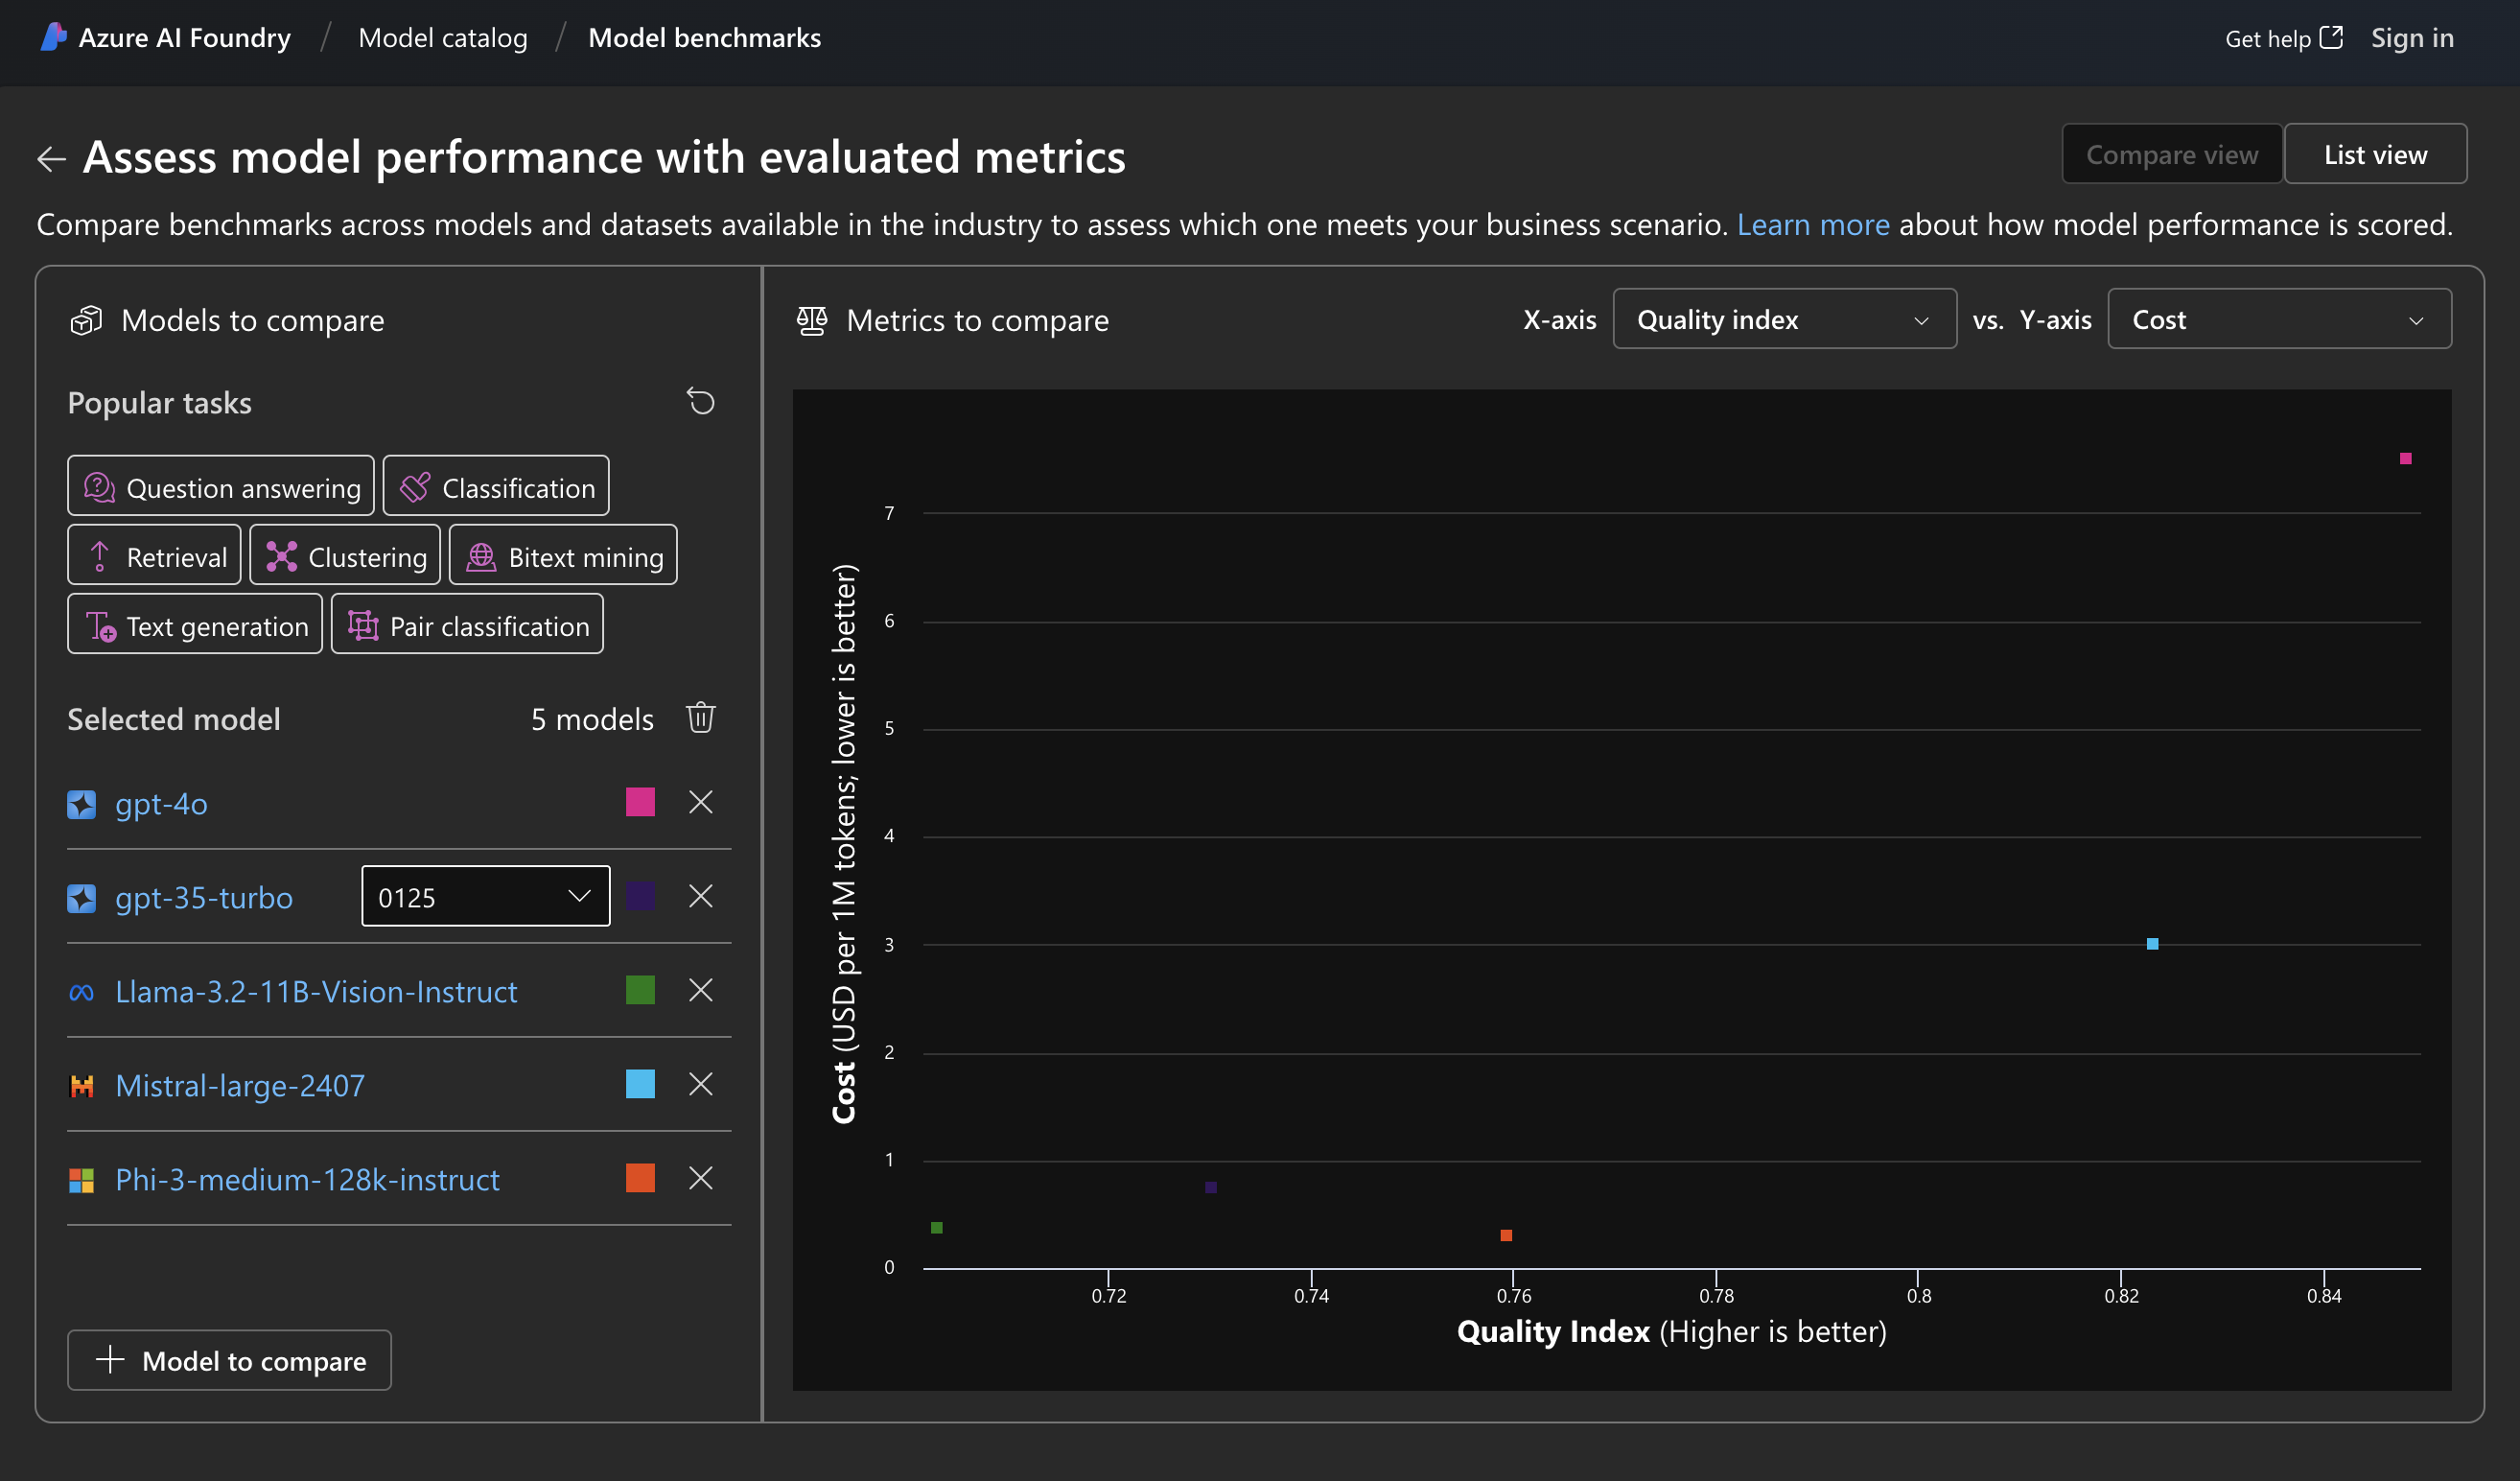Click the Metrics to compare scale icon

pos(811,320)
